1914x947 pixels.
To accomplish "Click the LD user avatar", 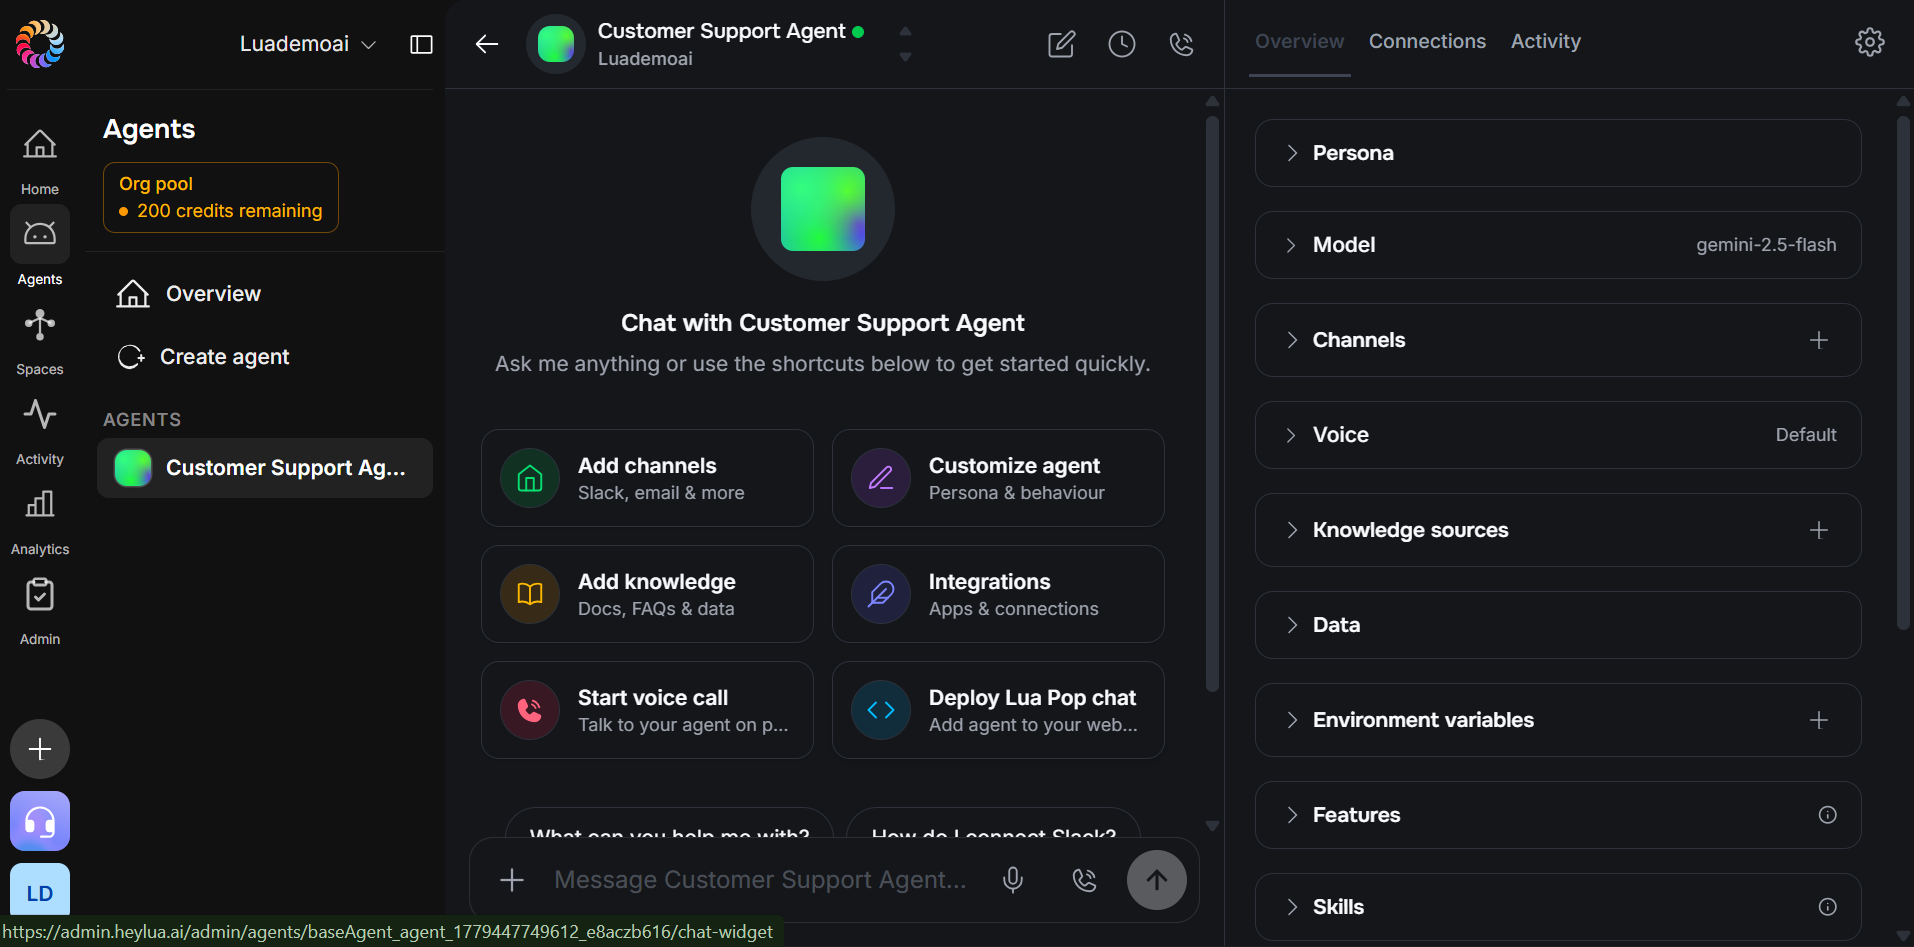I will point(40,892).
